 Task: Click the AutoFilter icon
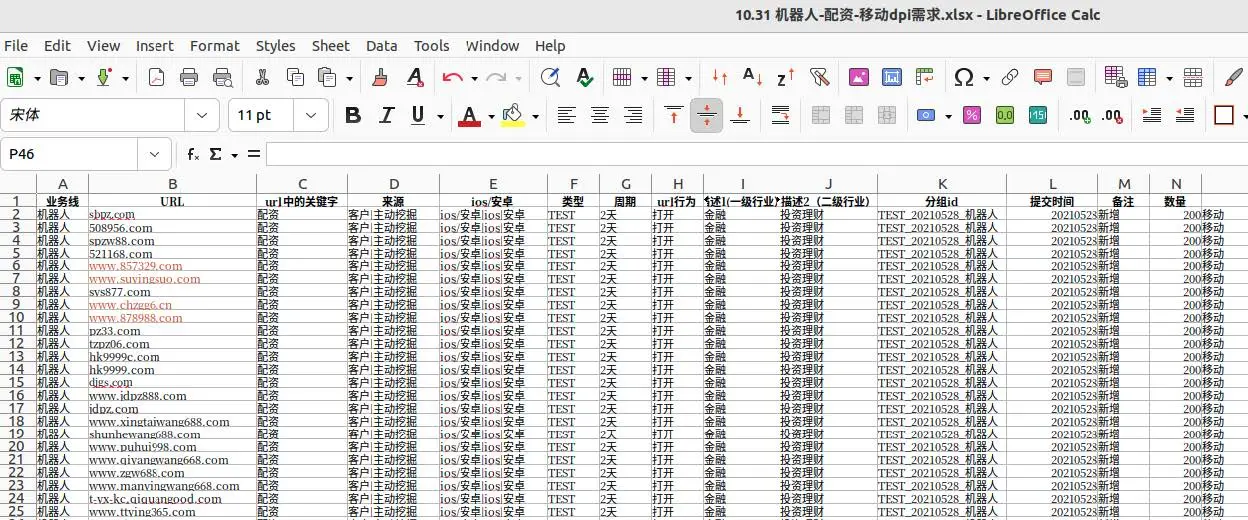pos(820,77)
